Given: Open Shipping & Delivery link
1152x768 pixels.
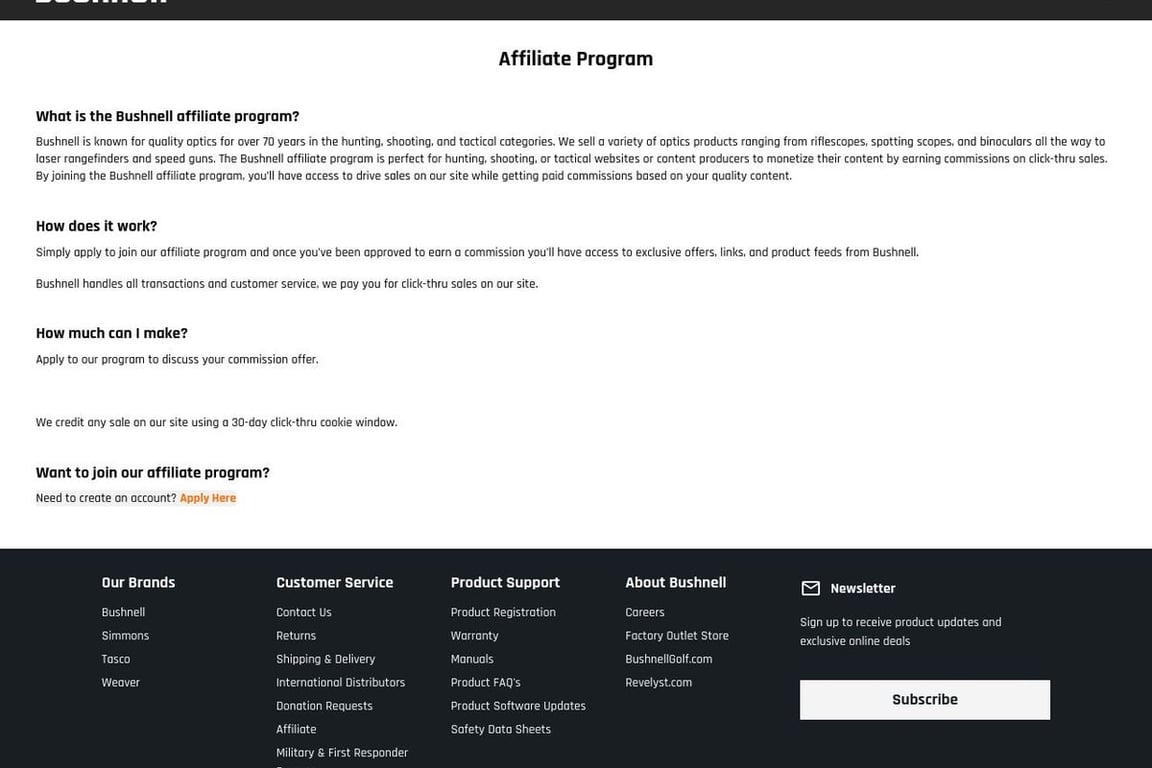Looking at the screenshot, I should pyautogui.click(x=325, y=659).
